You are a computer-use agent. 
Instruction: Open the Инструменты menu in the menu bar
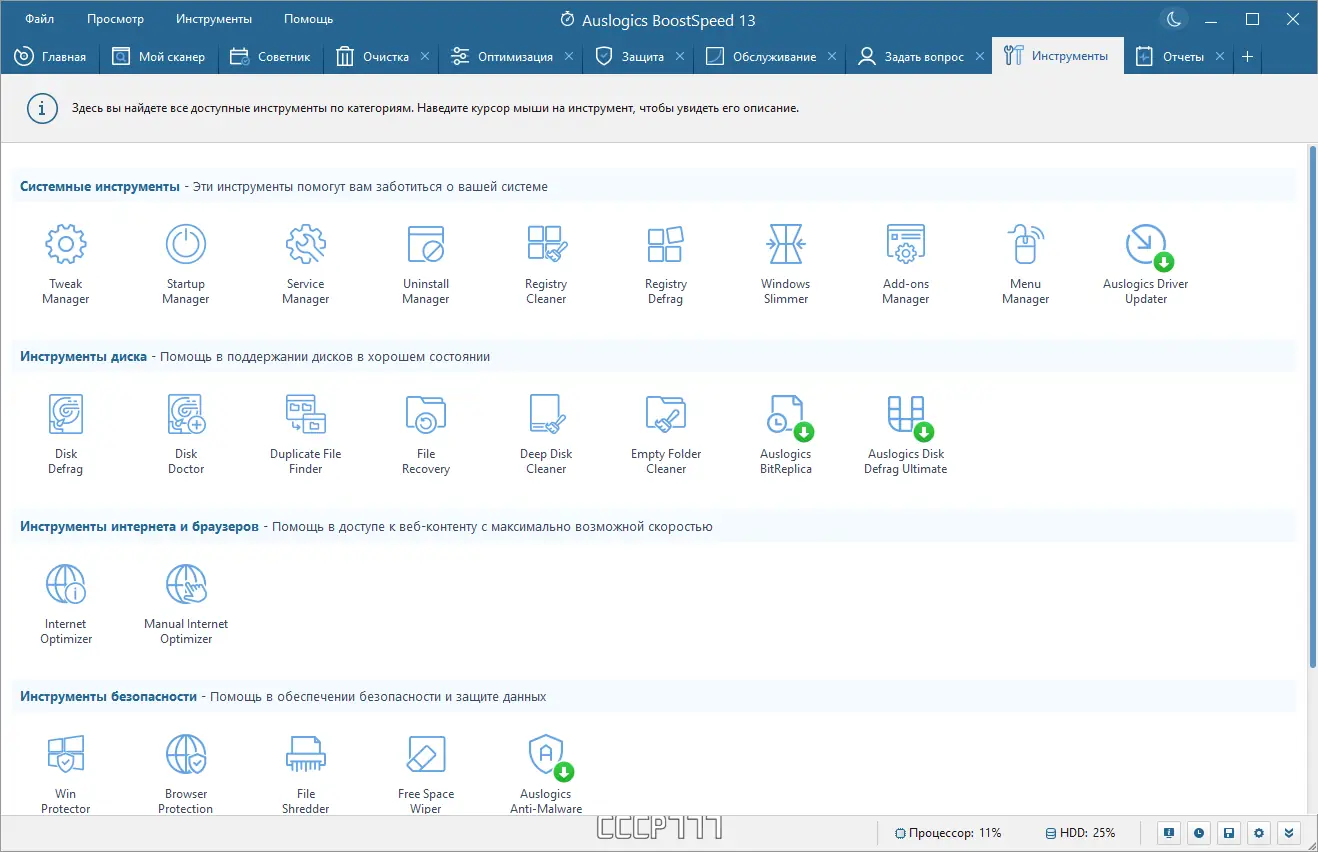click(214, 19)
